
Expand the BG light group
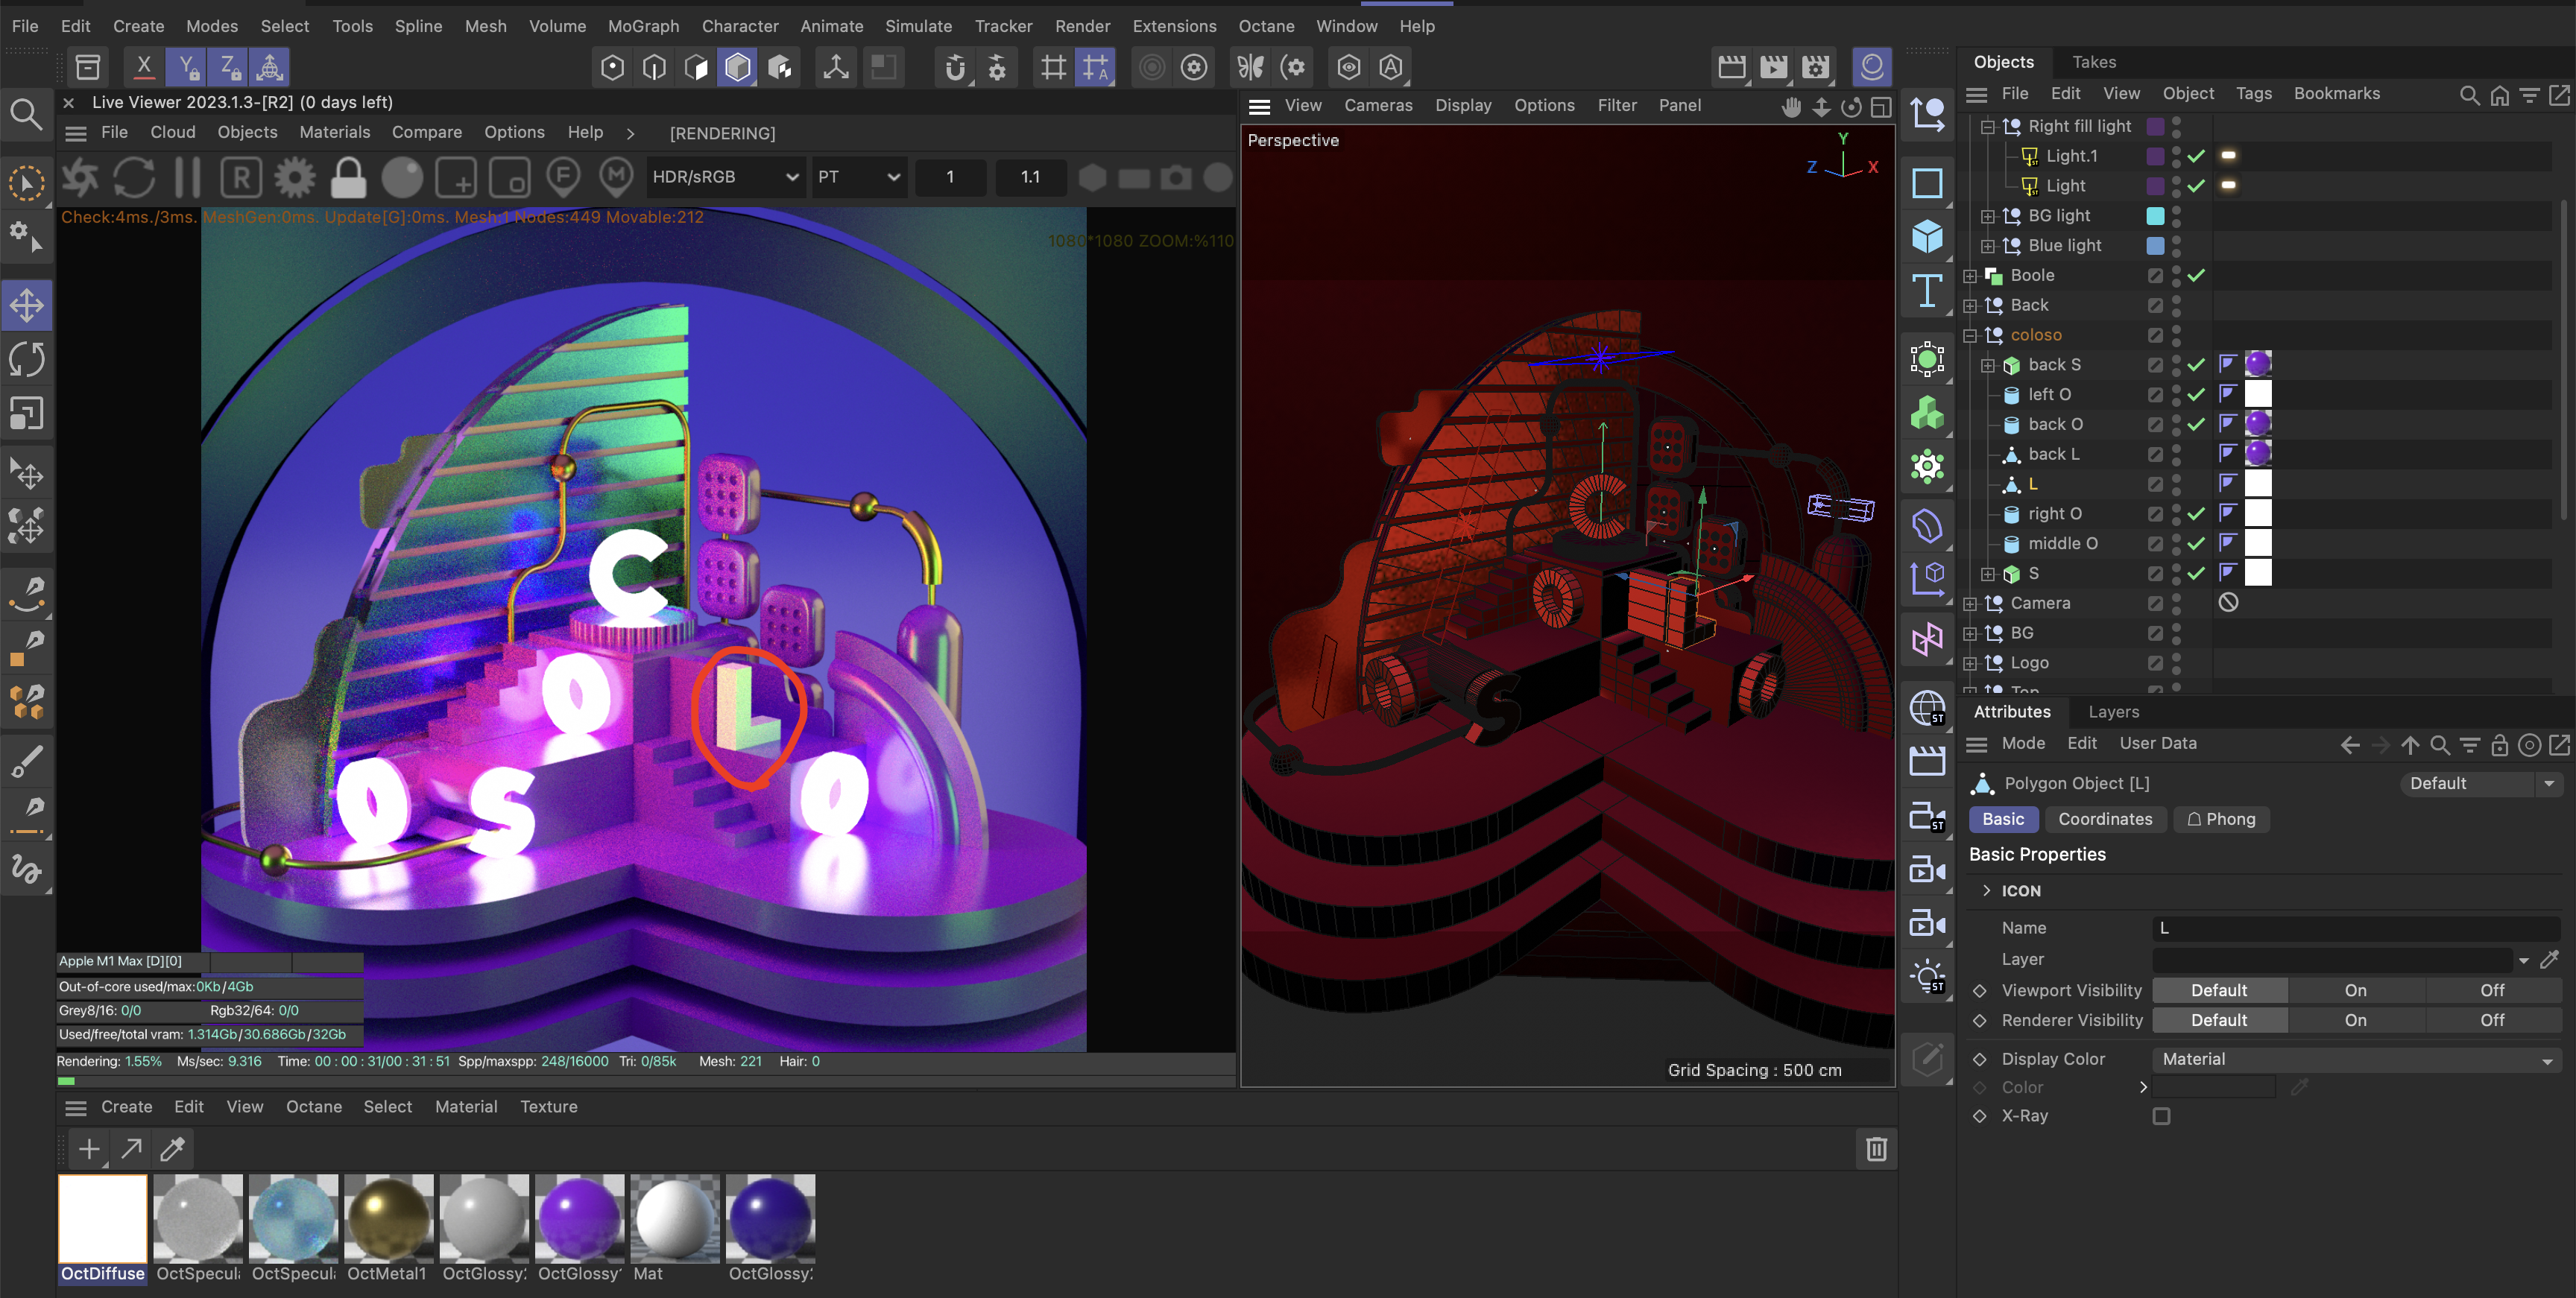(1988, 216)
